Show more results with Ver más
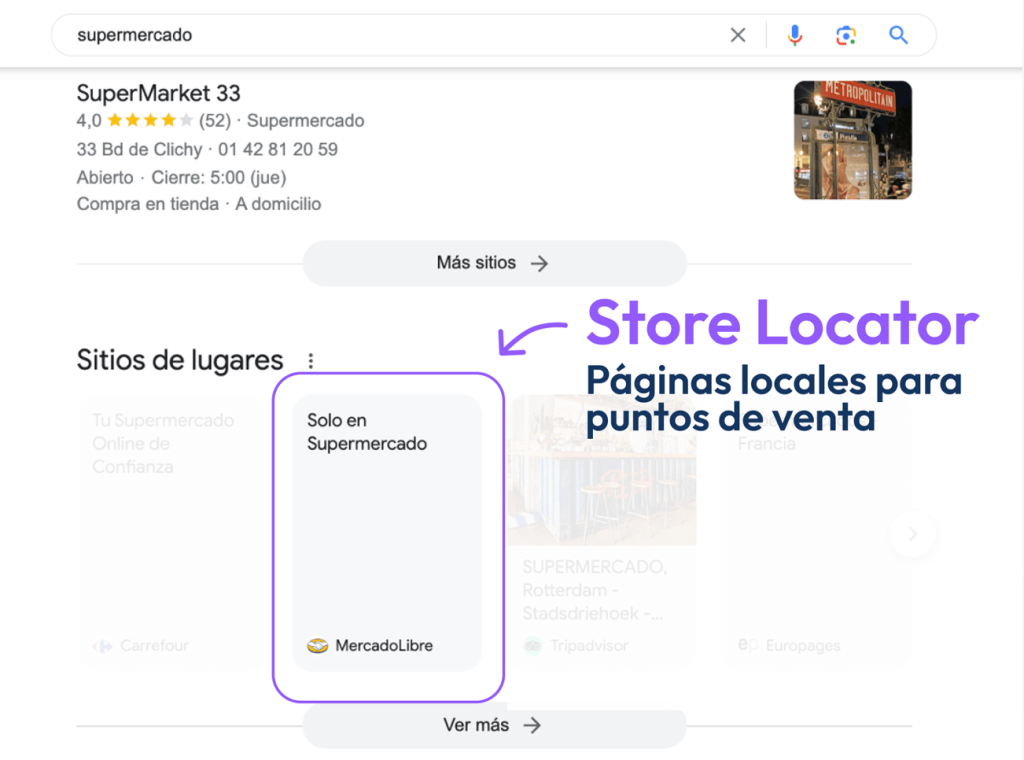This screenshot has width=1024, height=760. 494,725
